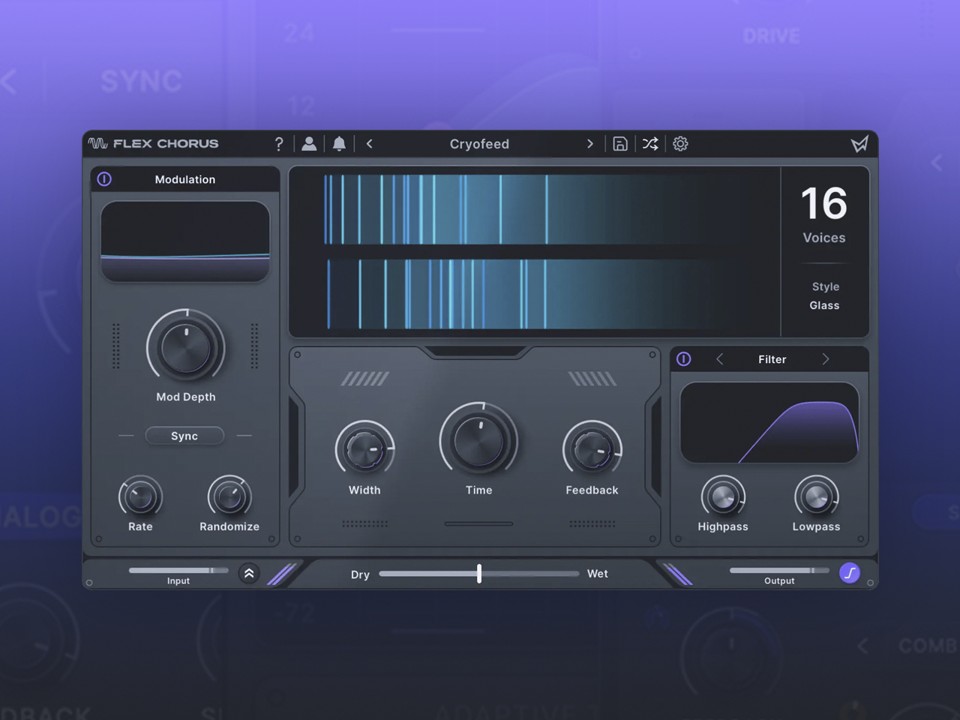Click the Feedback knob
Viewport: 960px width, 720px height.
click(x=592, y=450)
